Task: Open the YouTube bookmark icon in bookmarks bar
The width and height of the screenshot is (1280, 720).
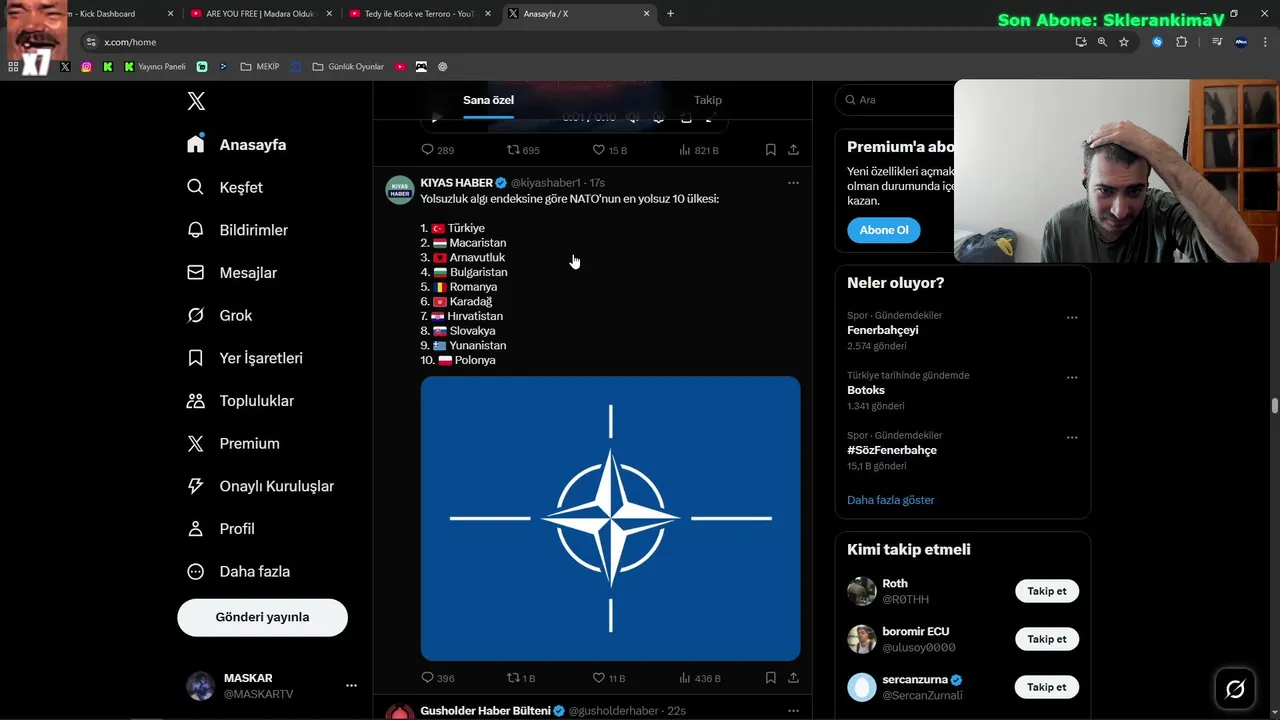Action: click(400, 67)
